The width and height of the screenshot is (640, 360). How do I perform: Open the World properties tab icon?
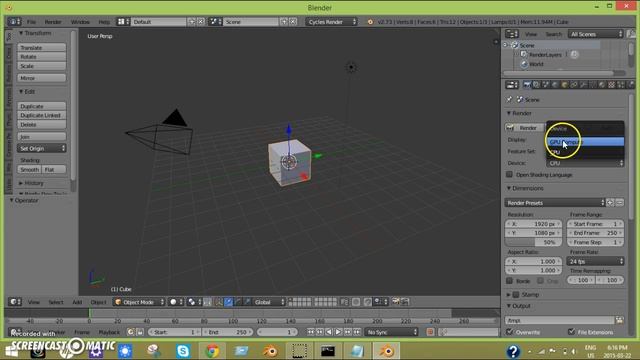click(555, 84)
